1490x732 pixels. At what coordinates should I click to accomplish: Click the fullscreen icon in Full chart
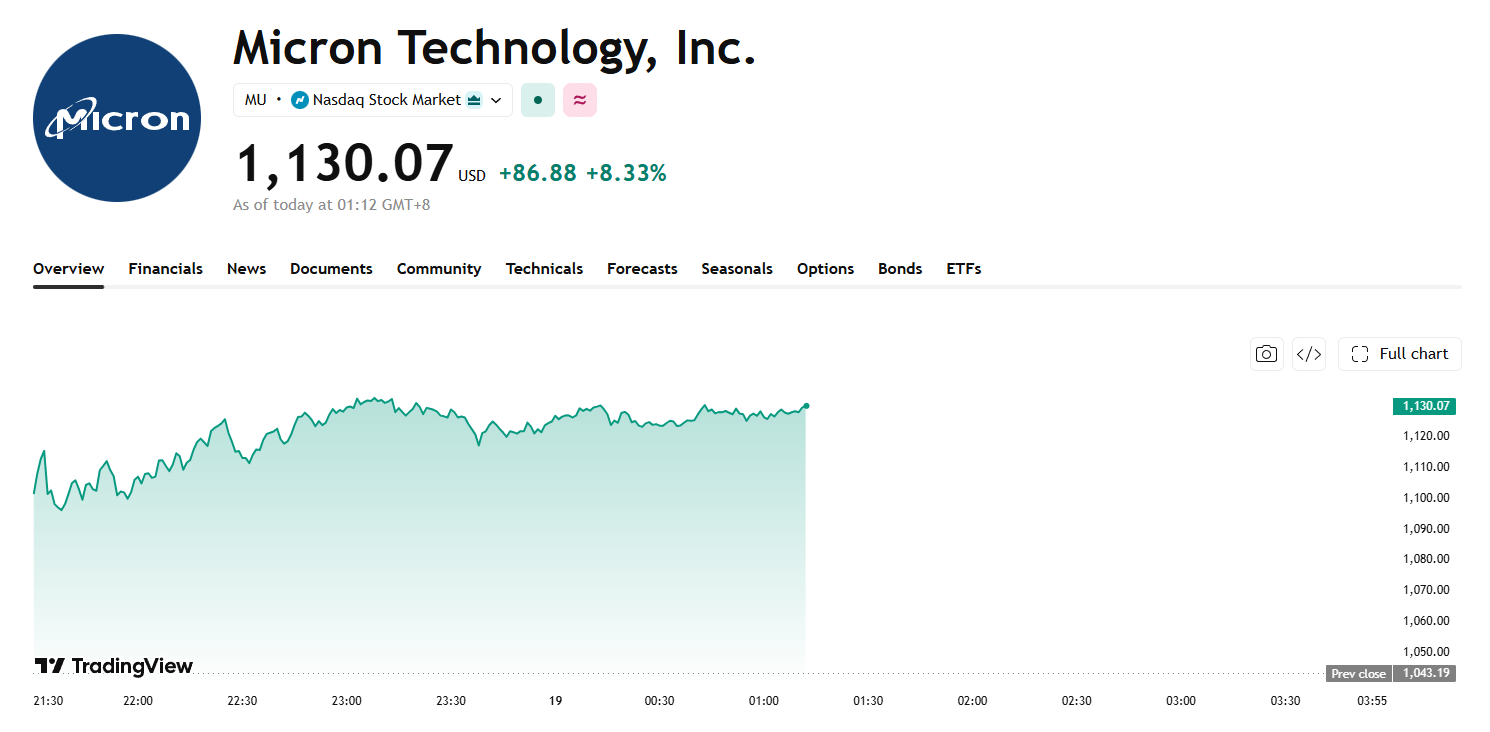(x=1359, y=354)
